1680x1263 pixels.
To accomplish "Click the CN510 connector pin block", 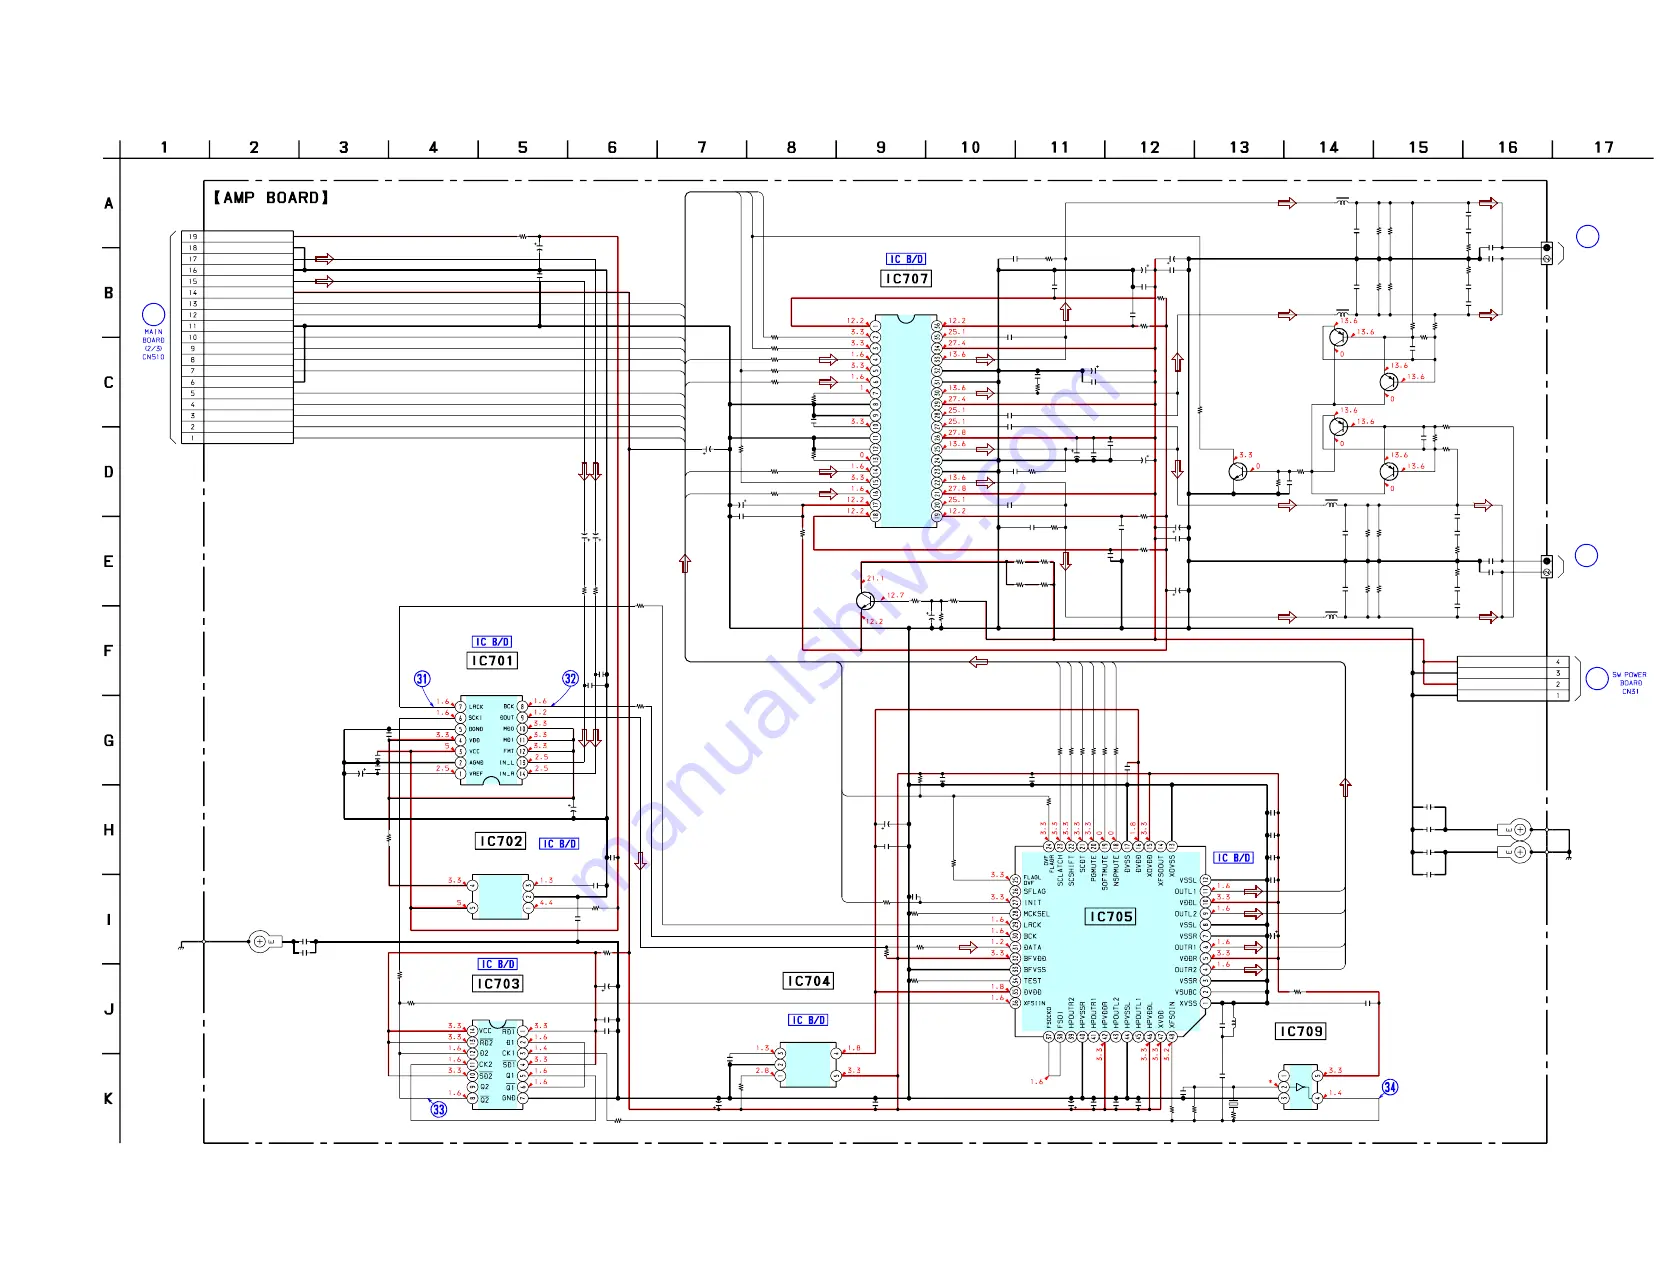I will (238, 337).
